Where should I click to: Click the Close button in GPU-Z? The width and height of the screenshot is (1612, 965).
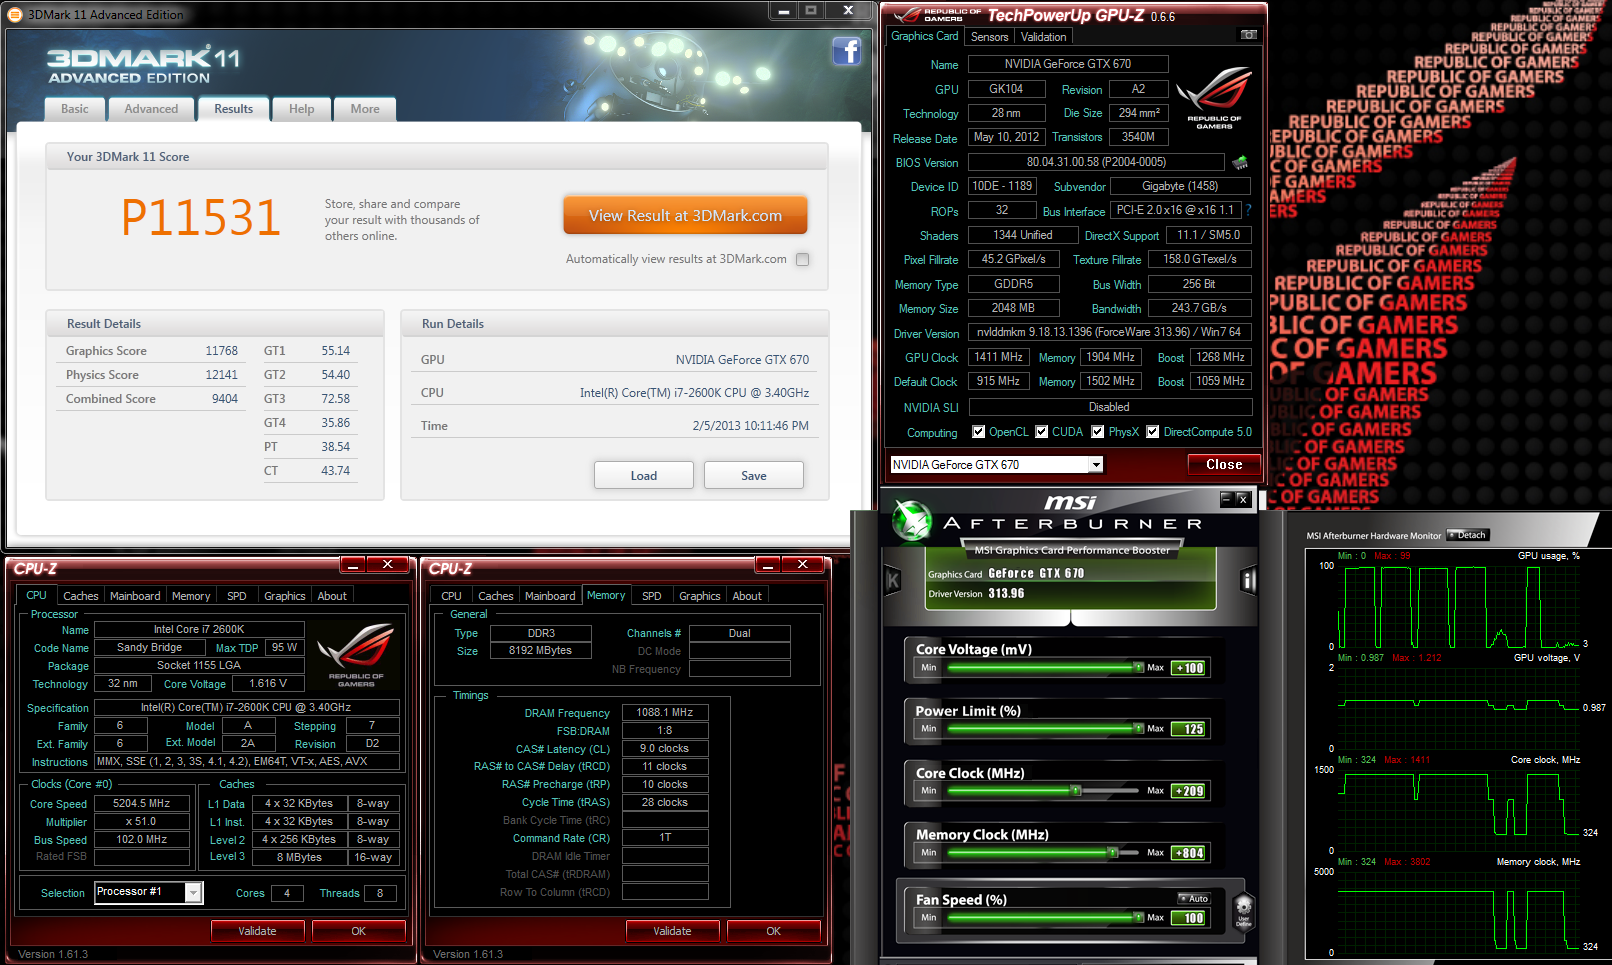[1224, 464]
